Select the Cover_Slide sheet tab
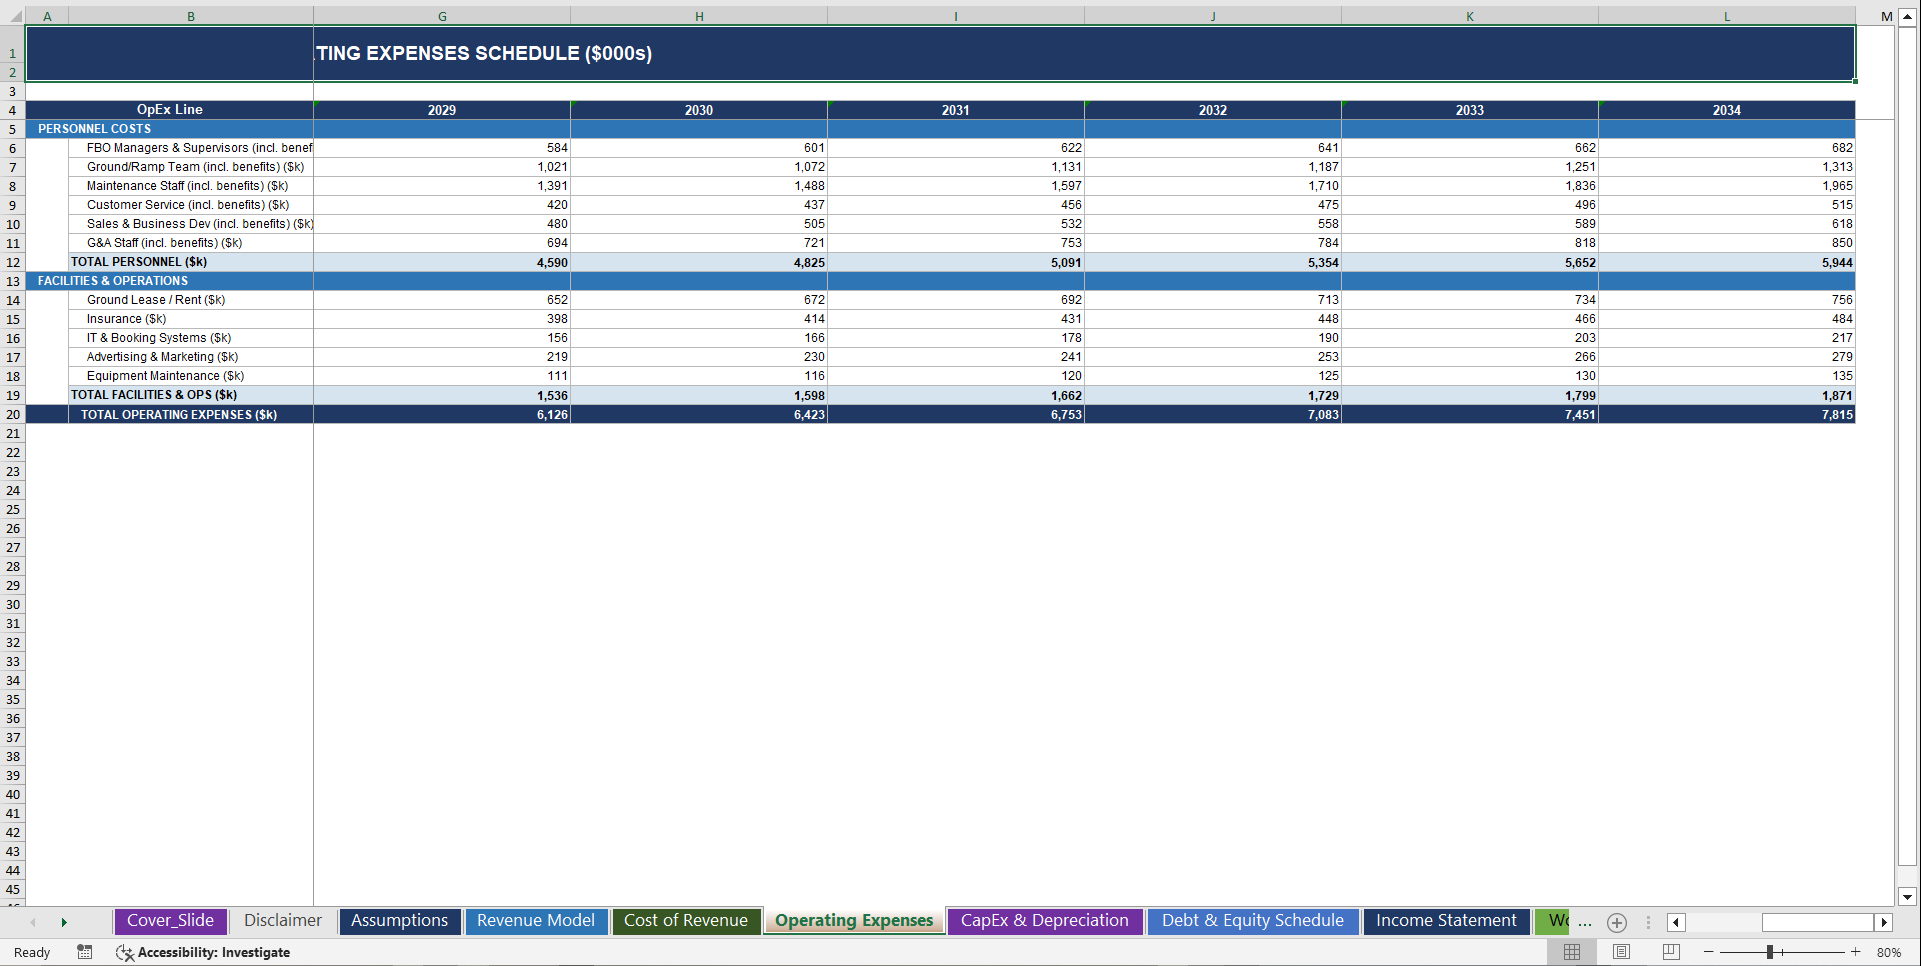 click(170, 920)
